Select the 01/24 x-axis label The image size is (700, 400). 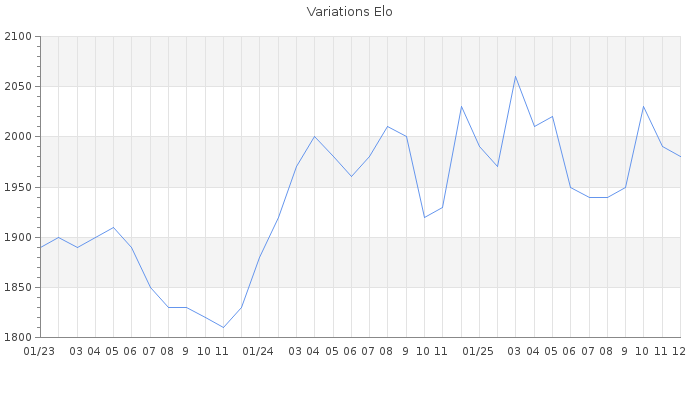(259, 351)
